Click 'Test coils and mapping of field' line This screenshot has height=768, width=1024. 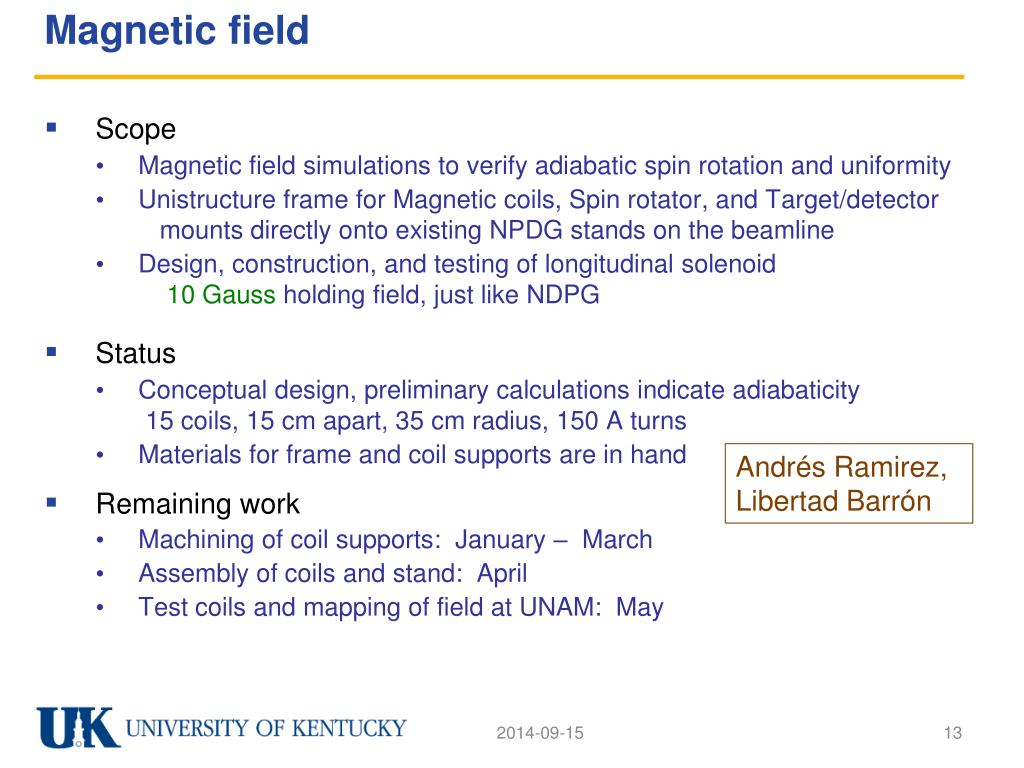[x=400, y=607]
